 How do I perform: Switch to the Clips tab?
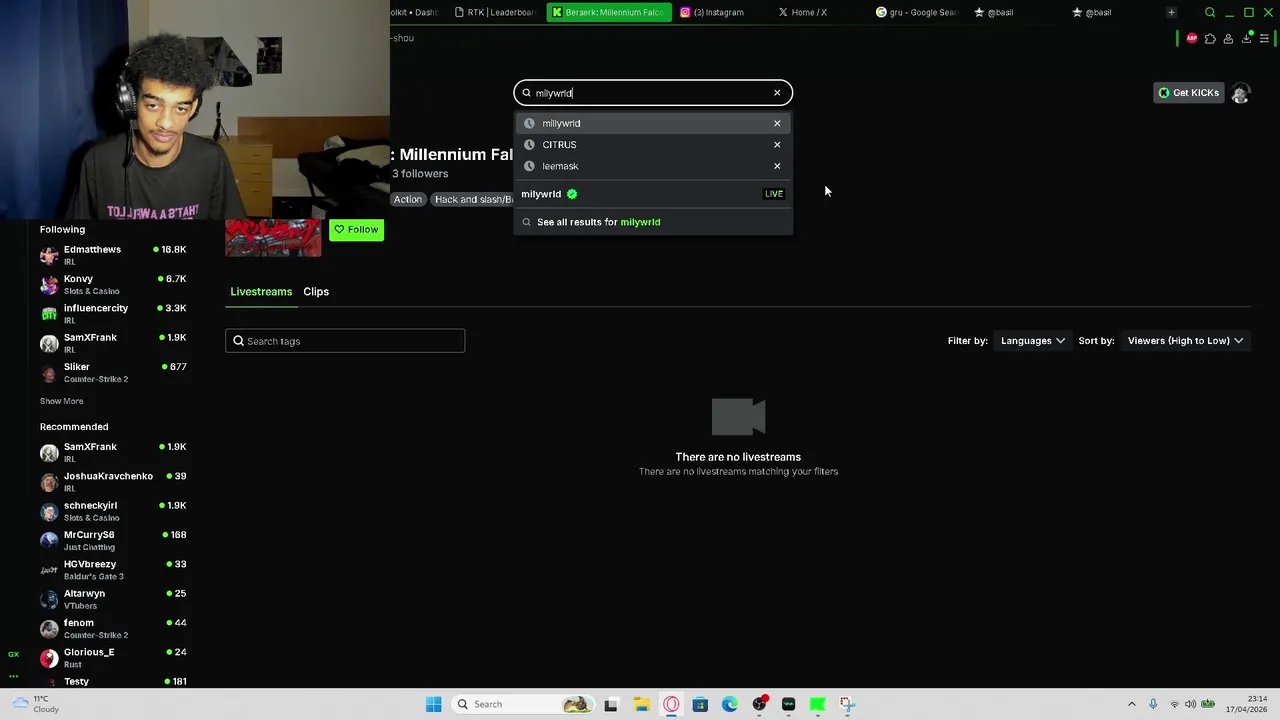[x=316, y=292]
